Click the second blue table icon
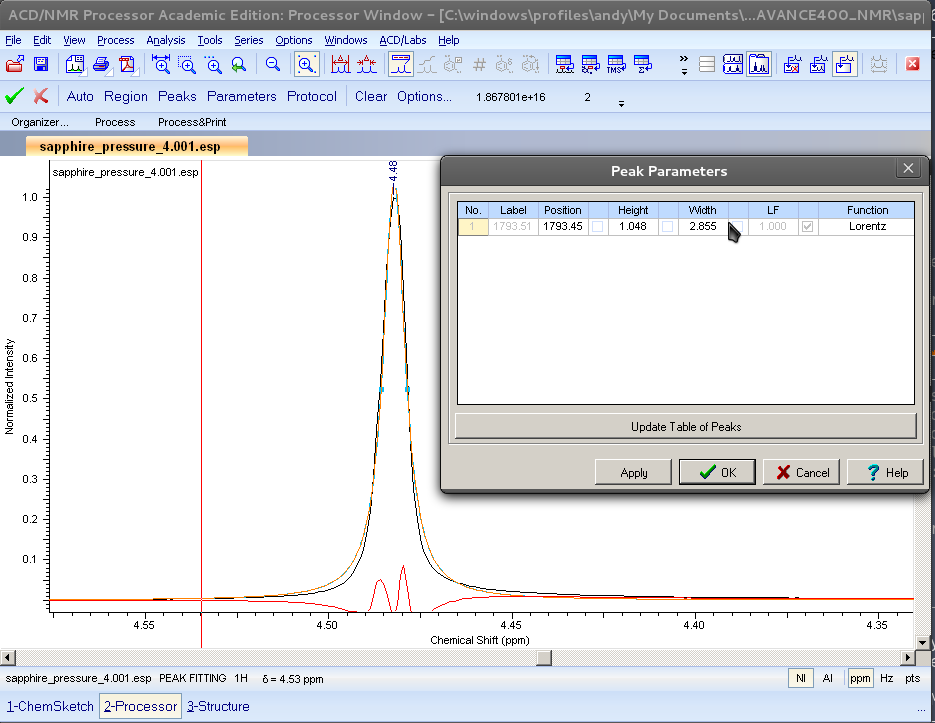 590,64
